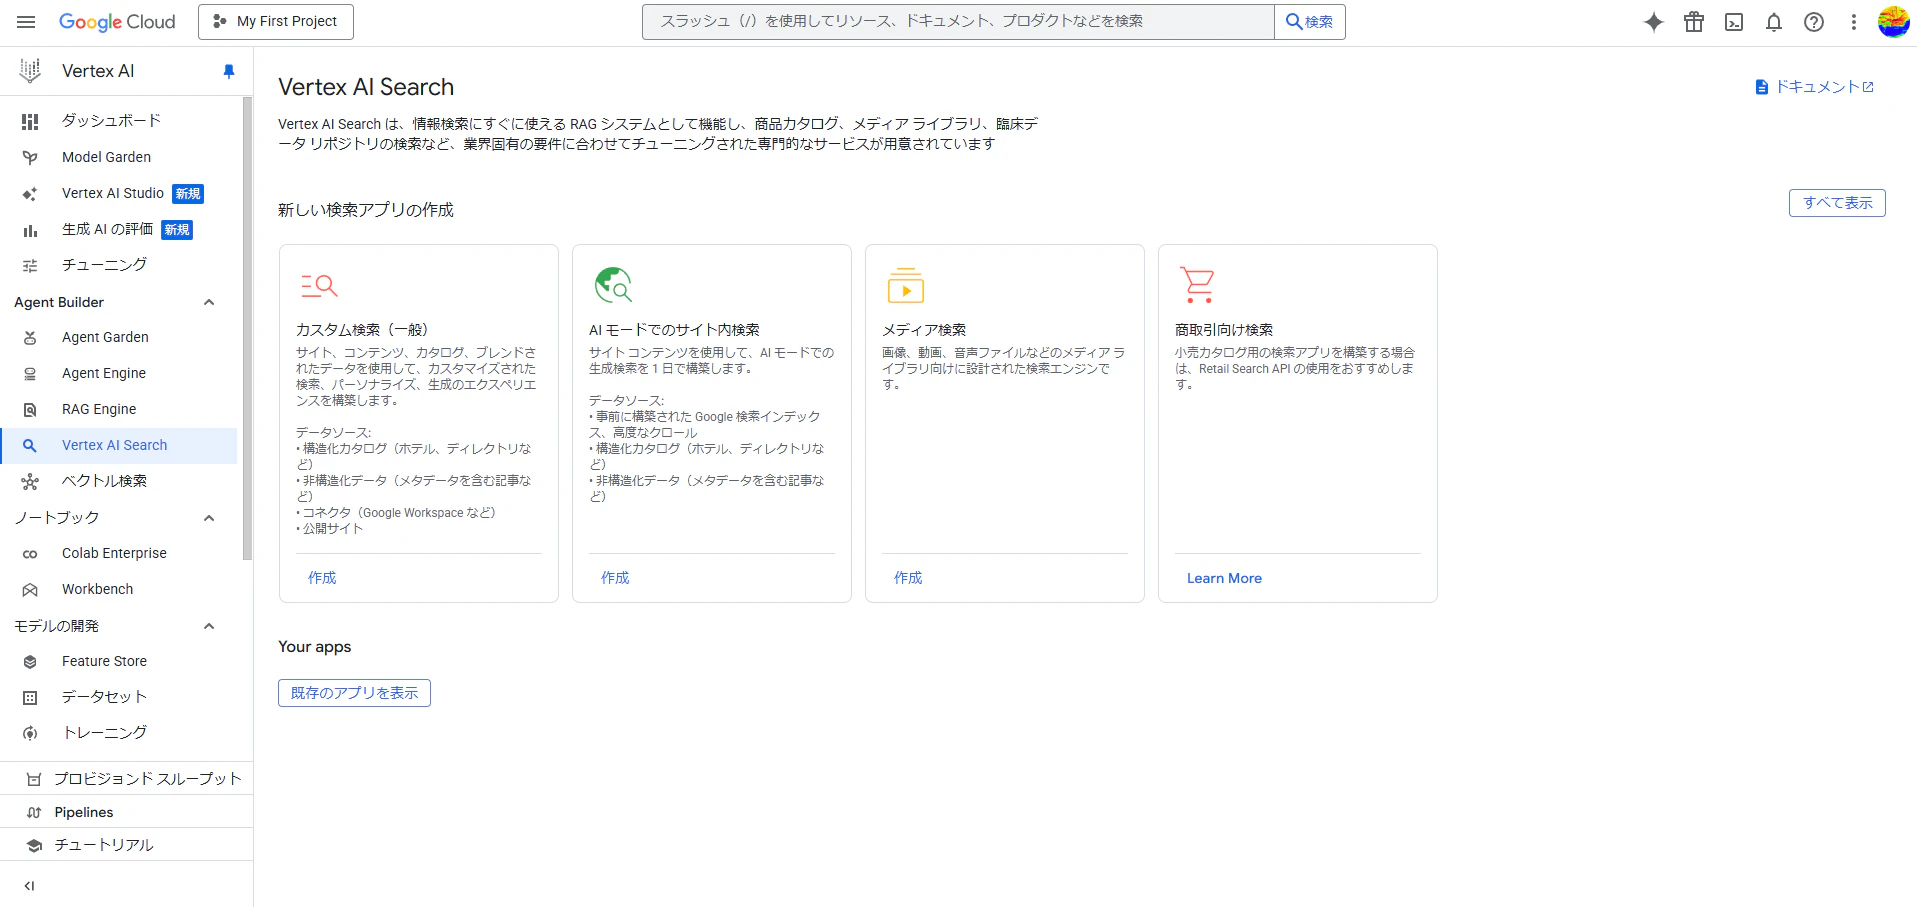Viewport: 1917px width, 907px height.
Task: Click the チューニング sliders icon
Action: (x=30, y=266)
